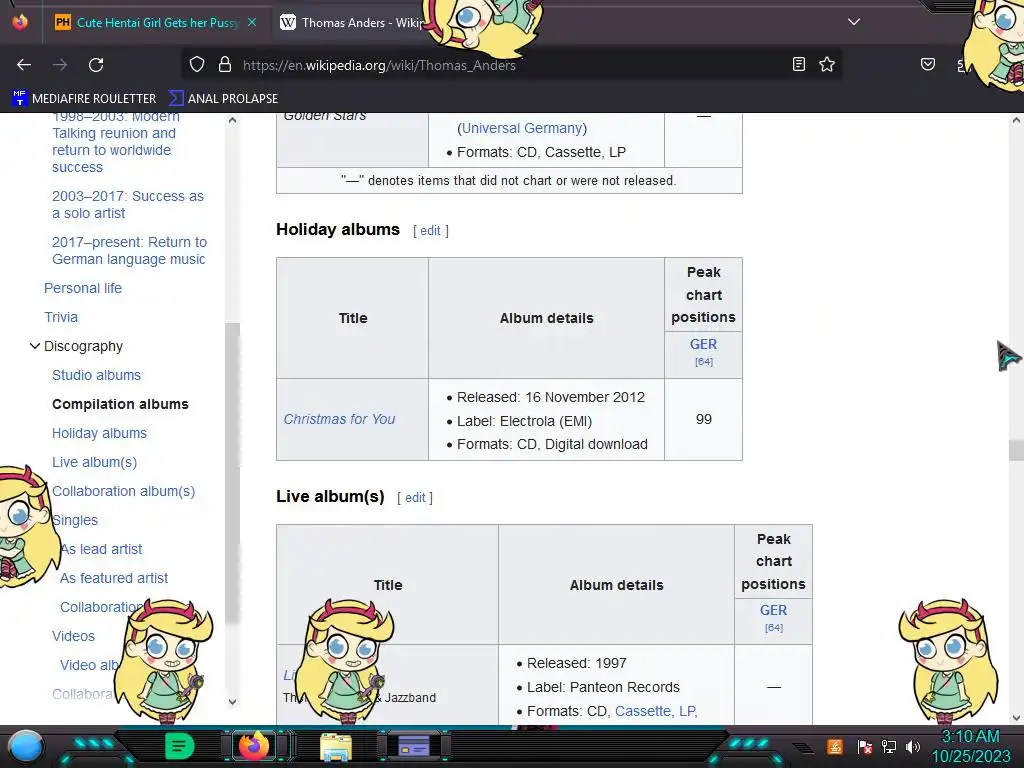Open the Christmas for You album link
The image size is (1024, 768).
point(339,419)
